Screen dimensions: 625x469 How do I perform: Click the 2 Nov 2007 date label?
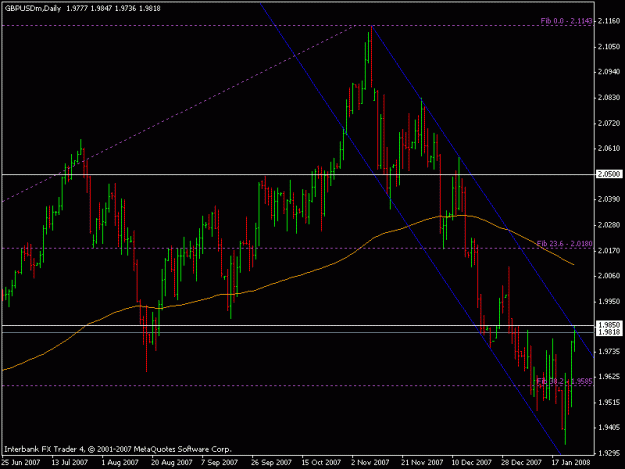tap(370, 462)
